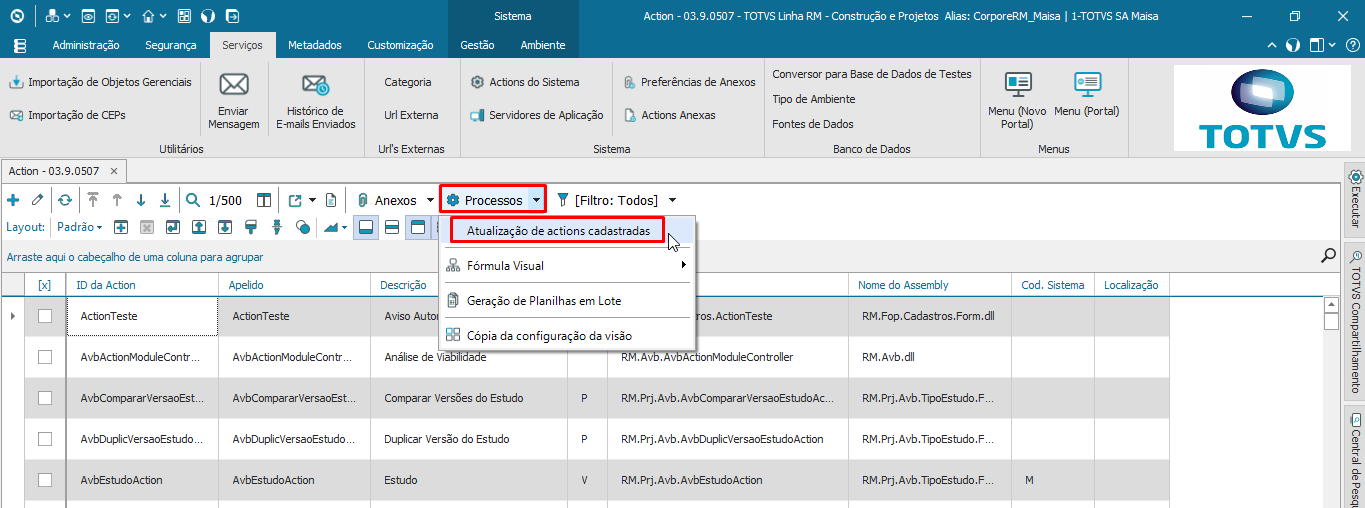Click the eye view icon in title bar
This screenshot has height=508, width=1365.
pos(89,16)
